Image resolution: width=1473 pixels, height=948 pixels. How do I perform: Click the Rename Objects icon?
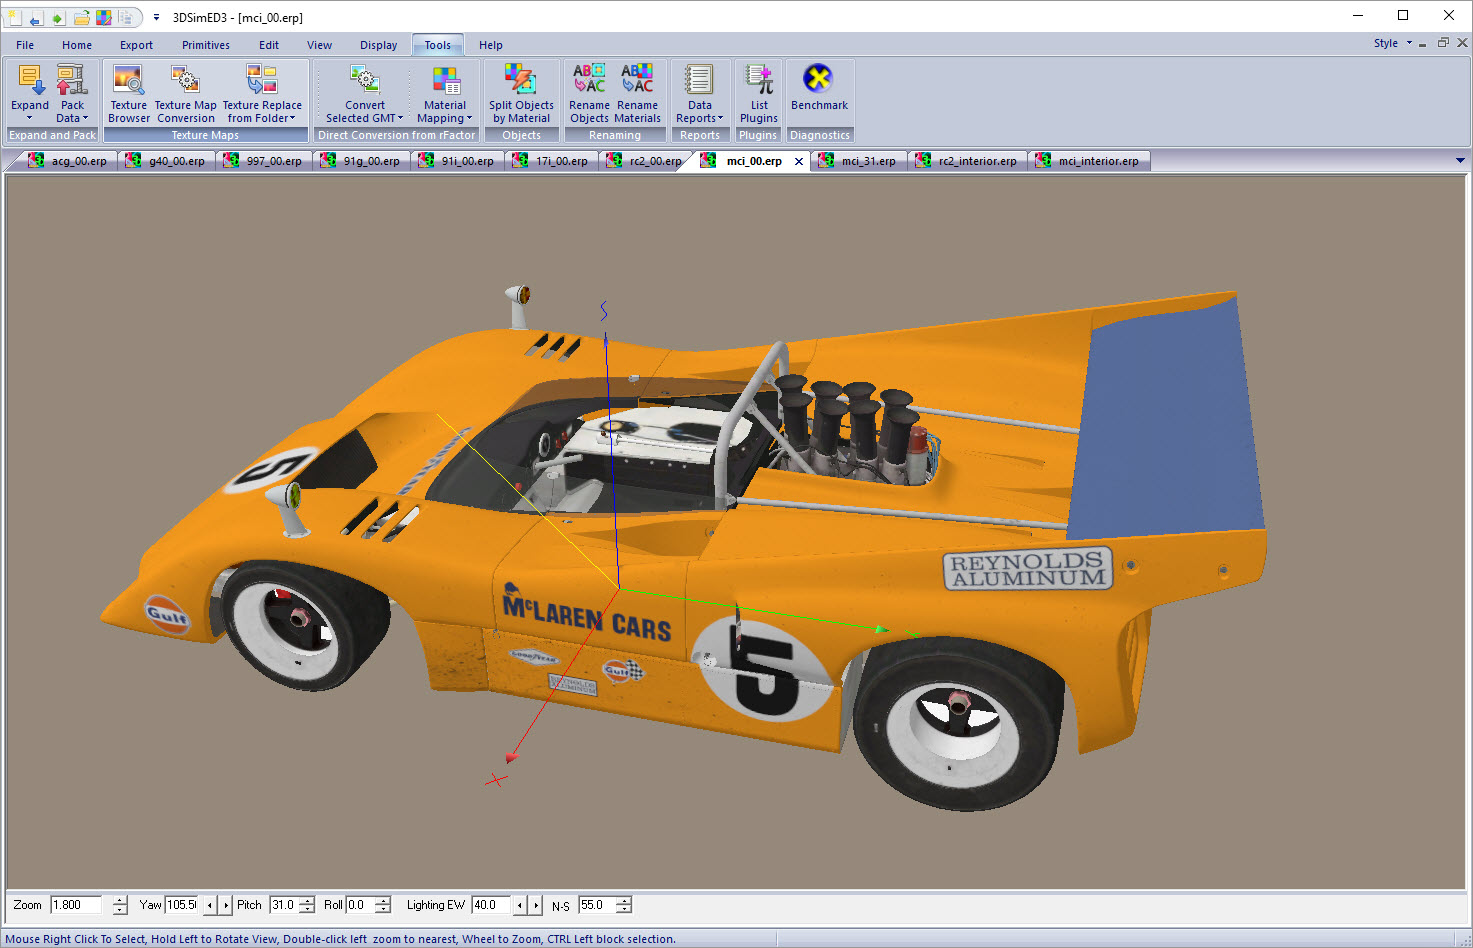589,79
